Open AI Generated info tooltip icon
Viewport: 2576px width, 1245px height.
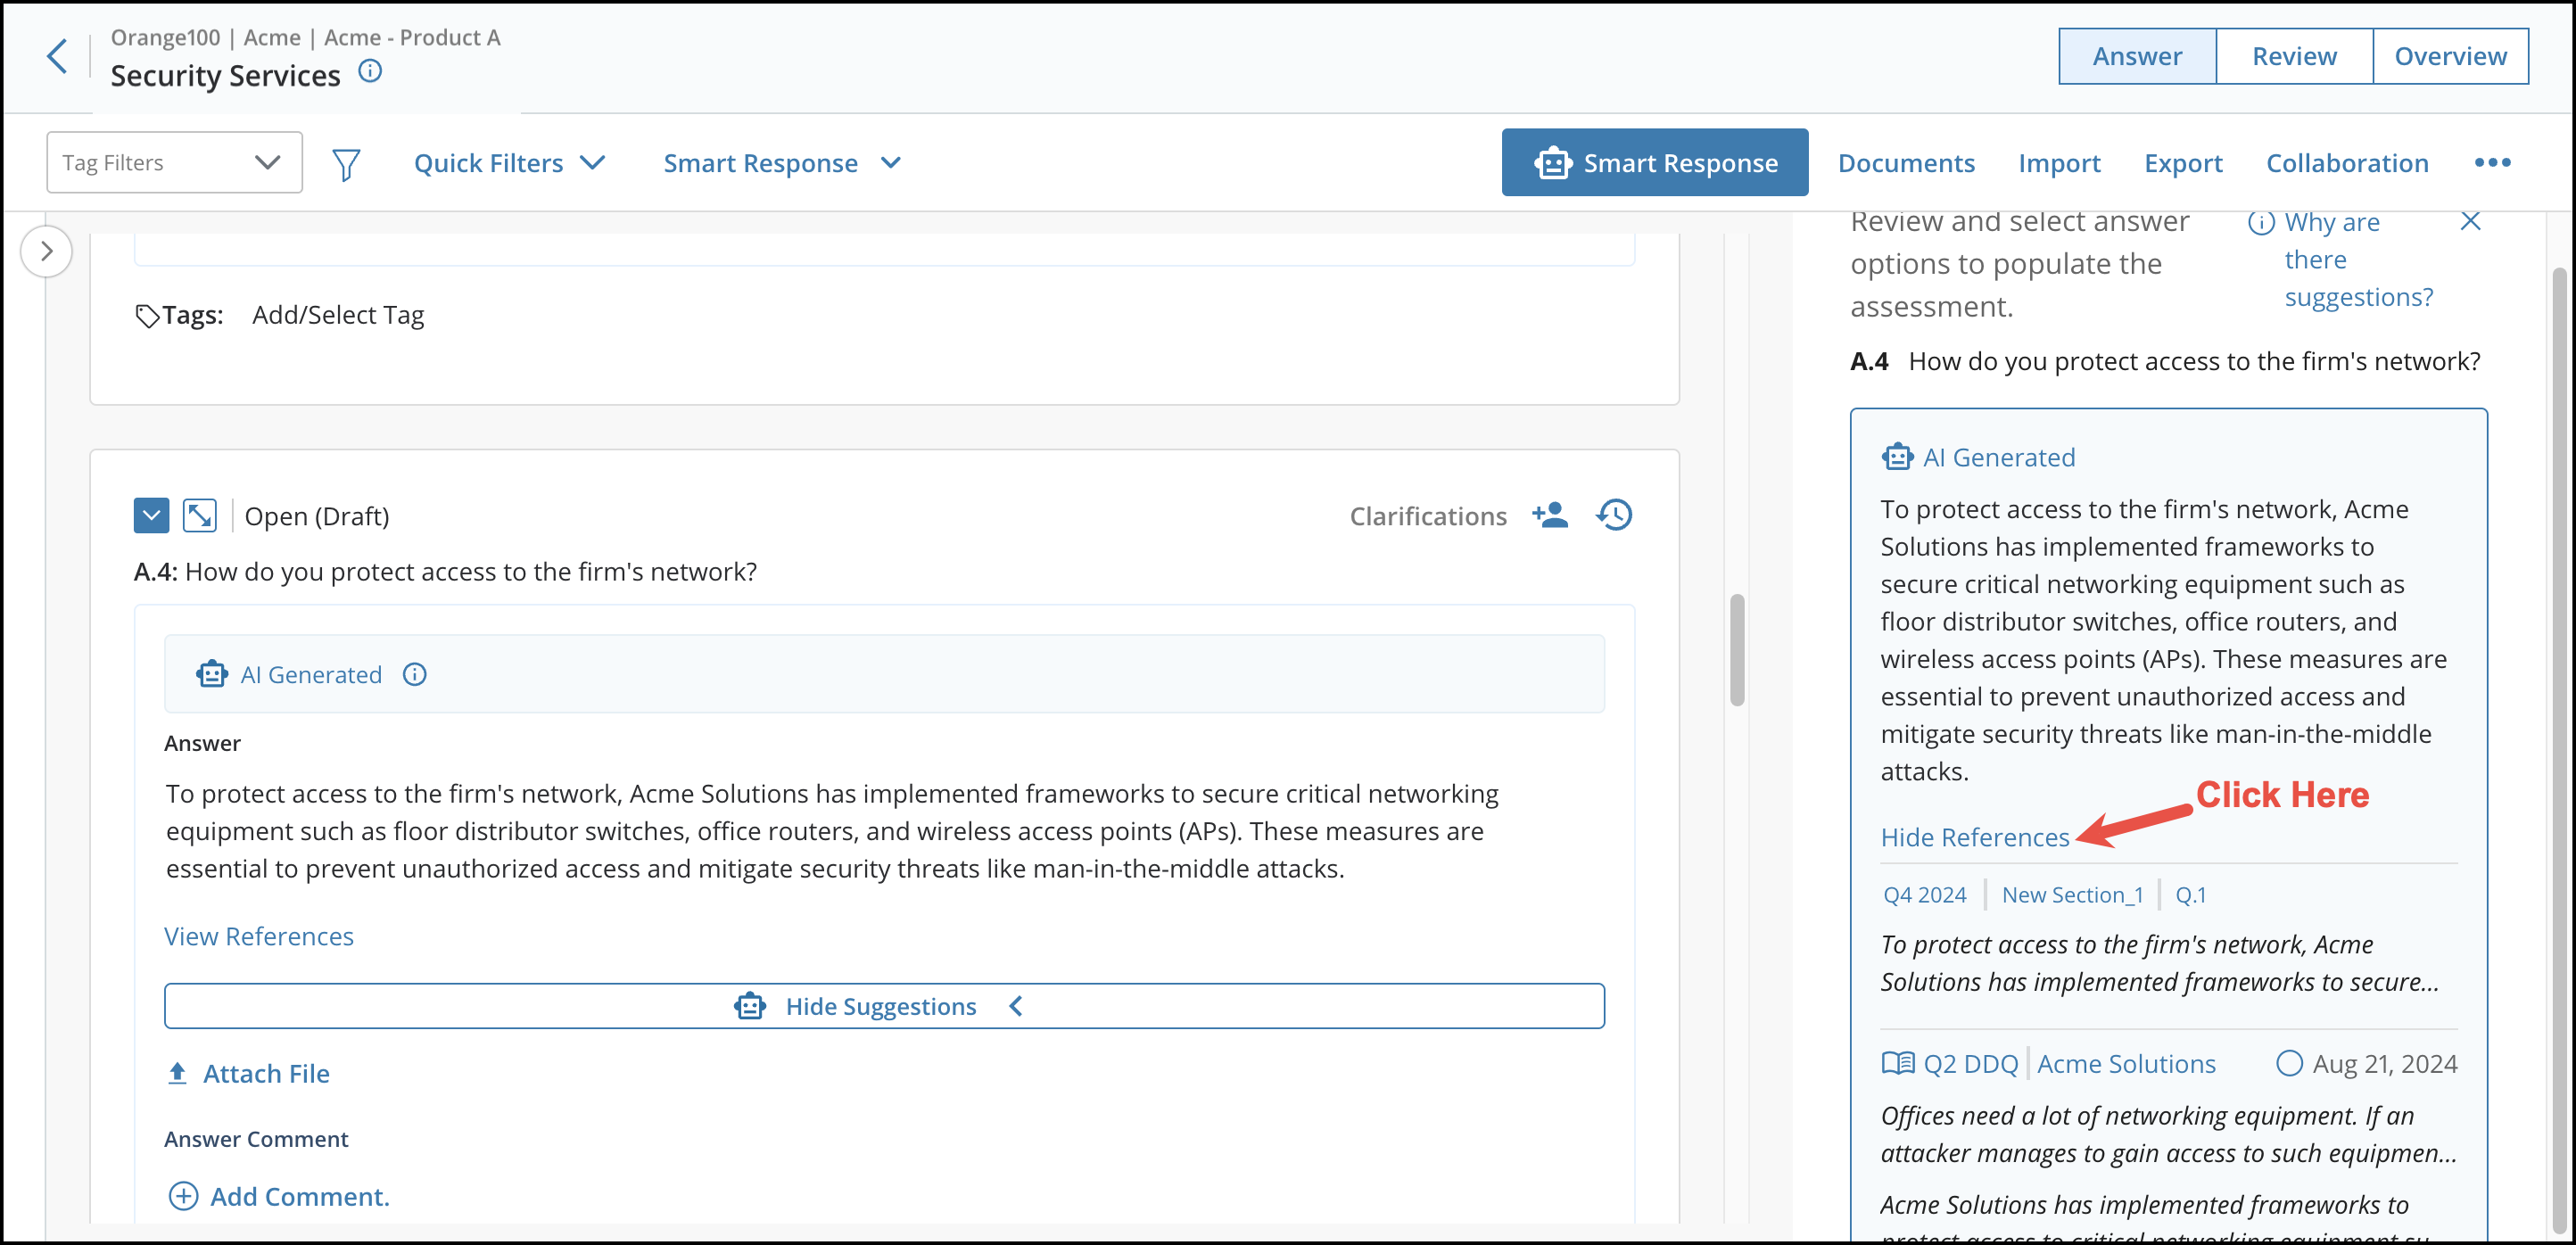pyautogui.click(x=415, y=675)
